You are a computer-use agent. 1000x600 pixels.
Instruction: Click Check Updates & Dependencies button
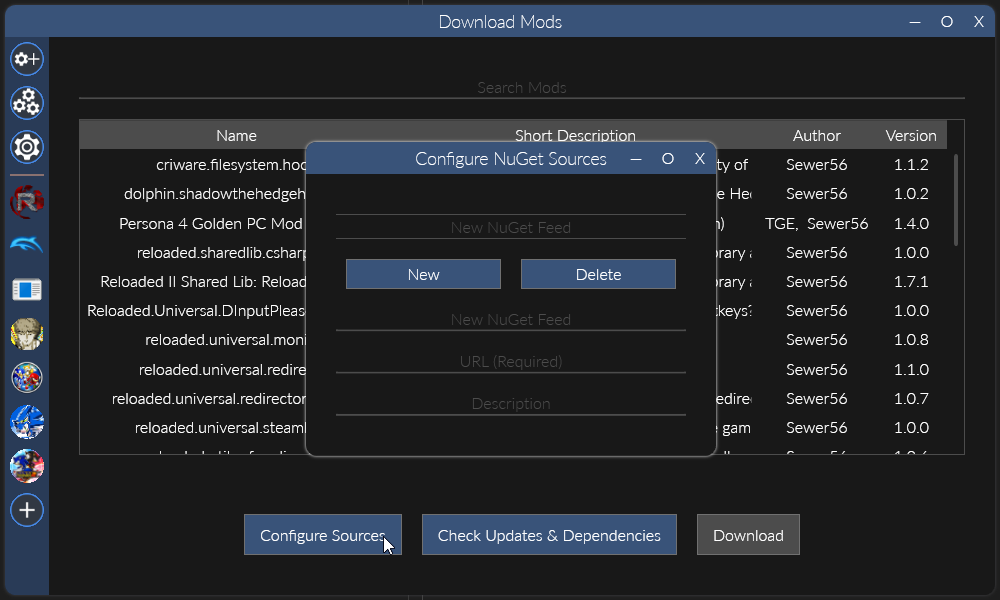[549, 535]
